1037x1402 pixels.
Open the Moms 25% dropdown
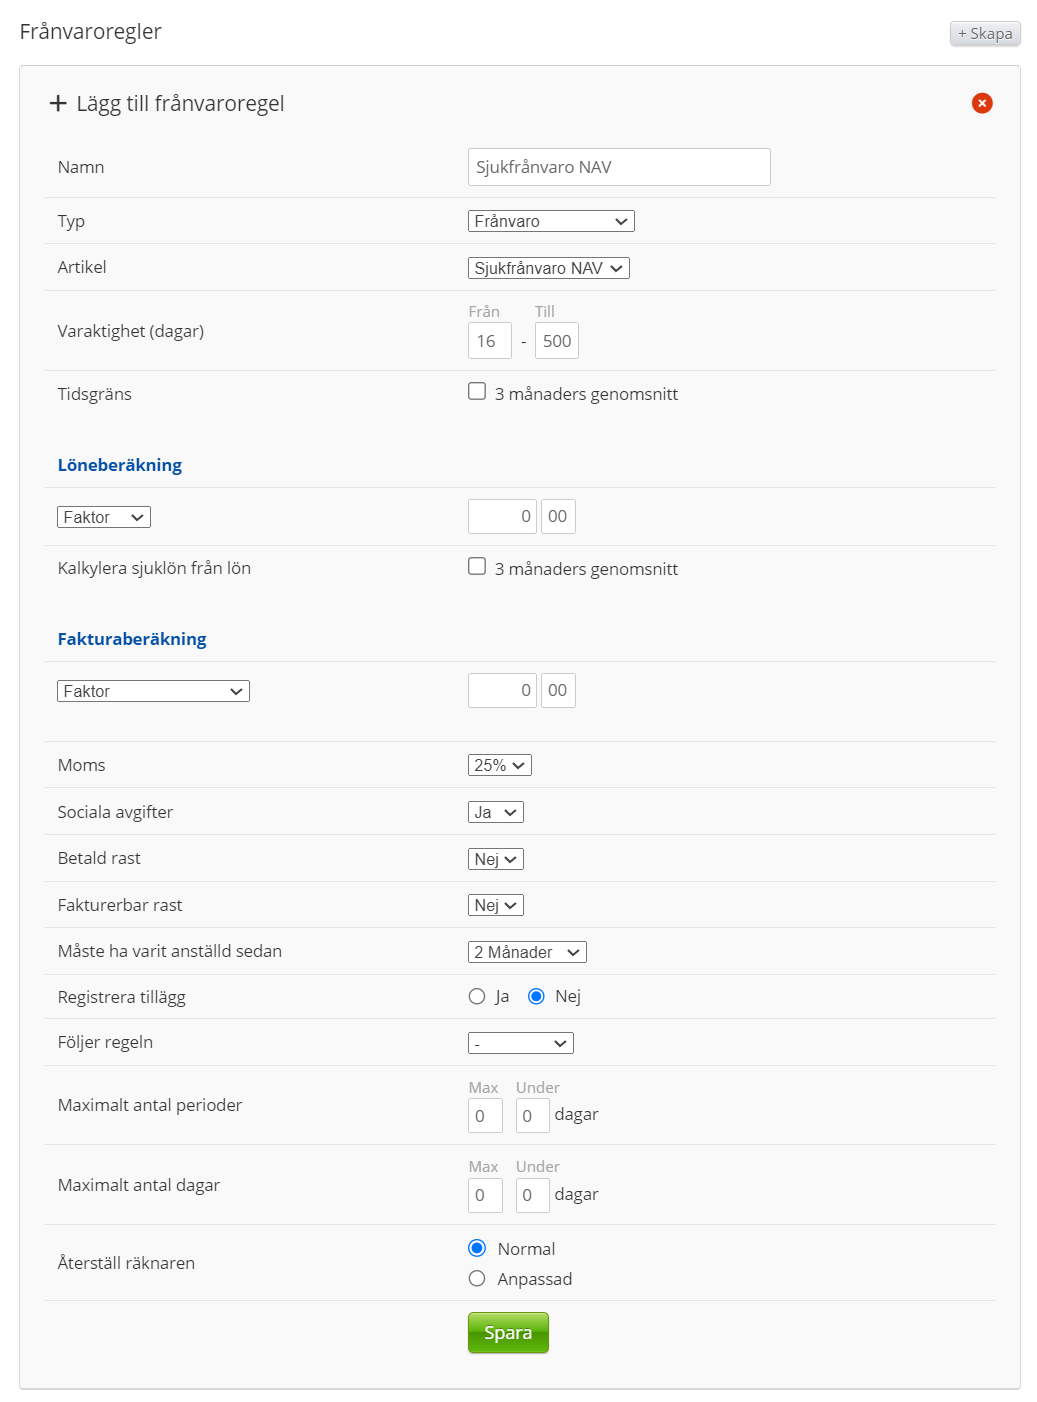pyautogui.click(x=499, y=765)
